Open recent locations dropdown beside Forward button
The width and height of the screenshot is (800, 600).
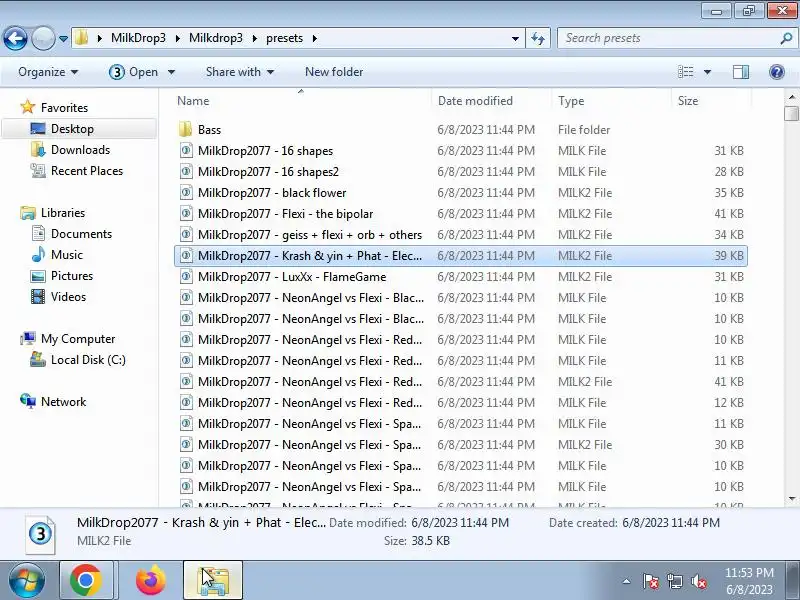tap(63, 39)
